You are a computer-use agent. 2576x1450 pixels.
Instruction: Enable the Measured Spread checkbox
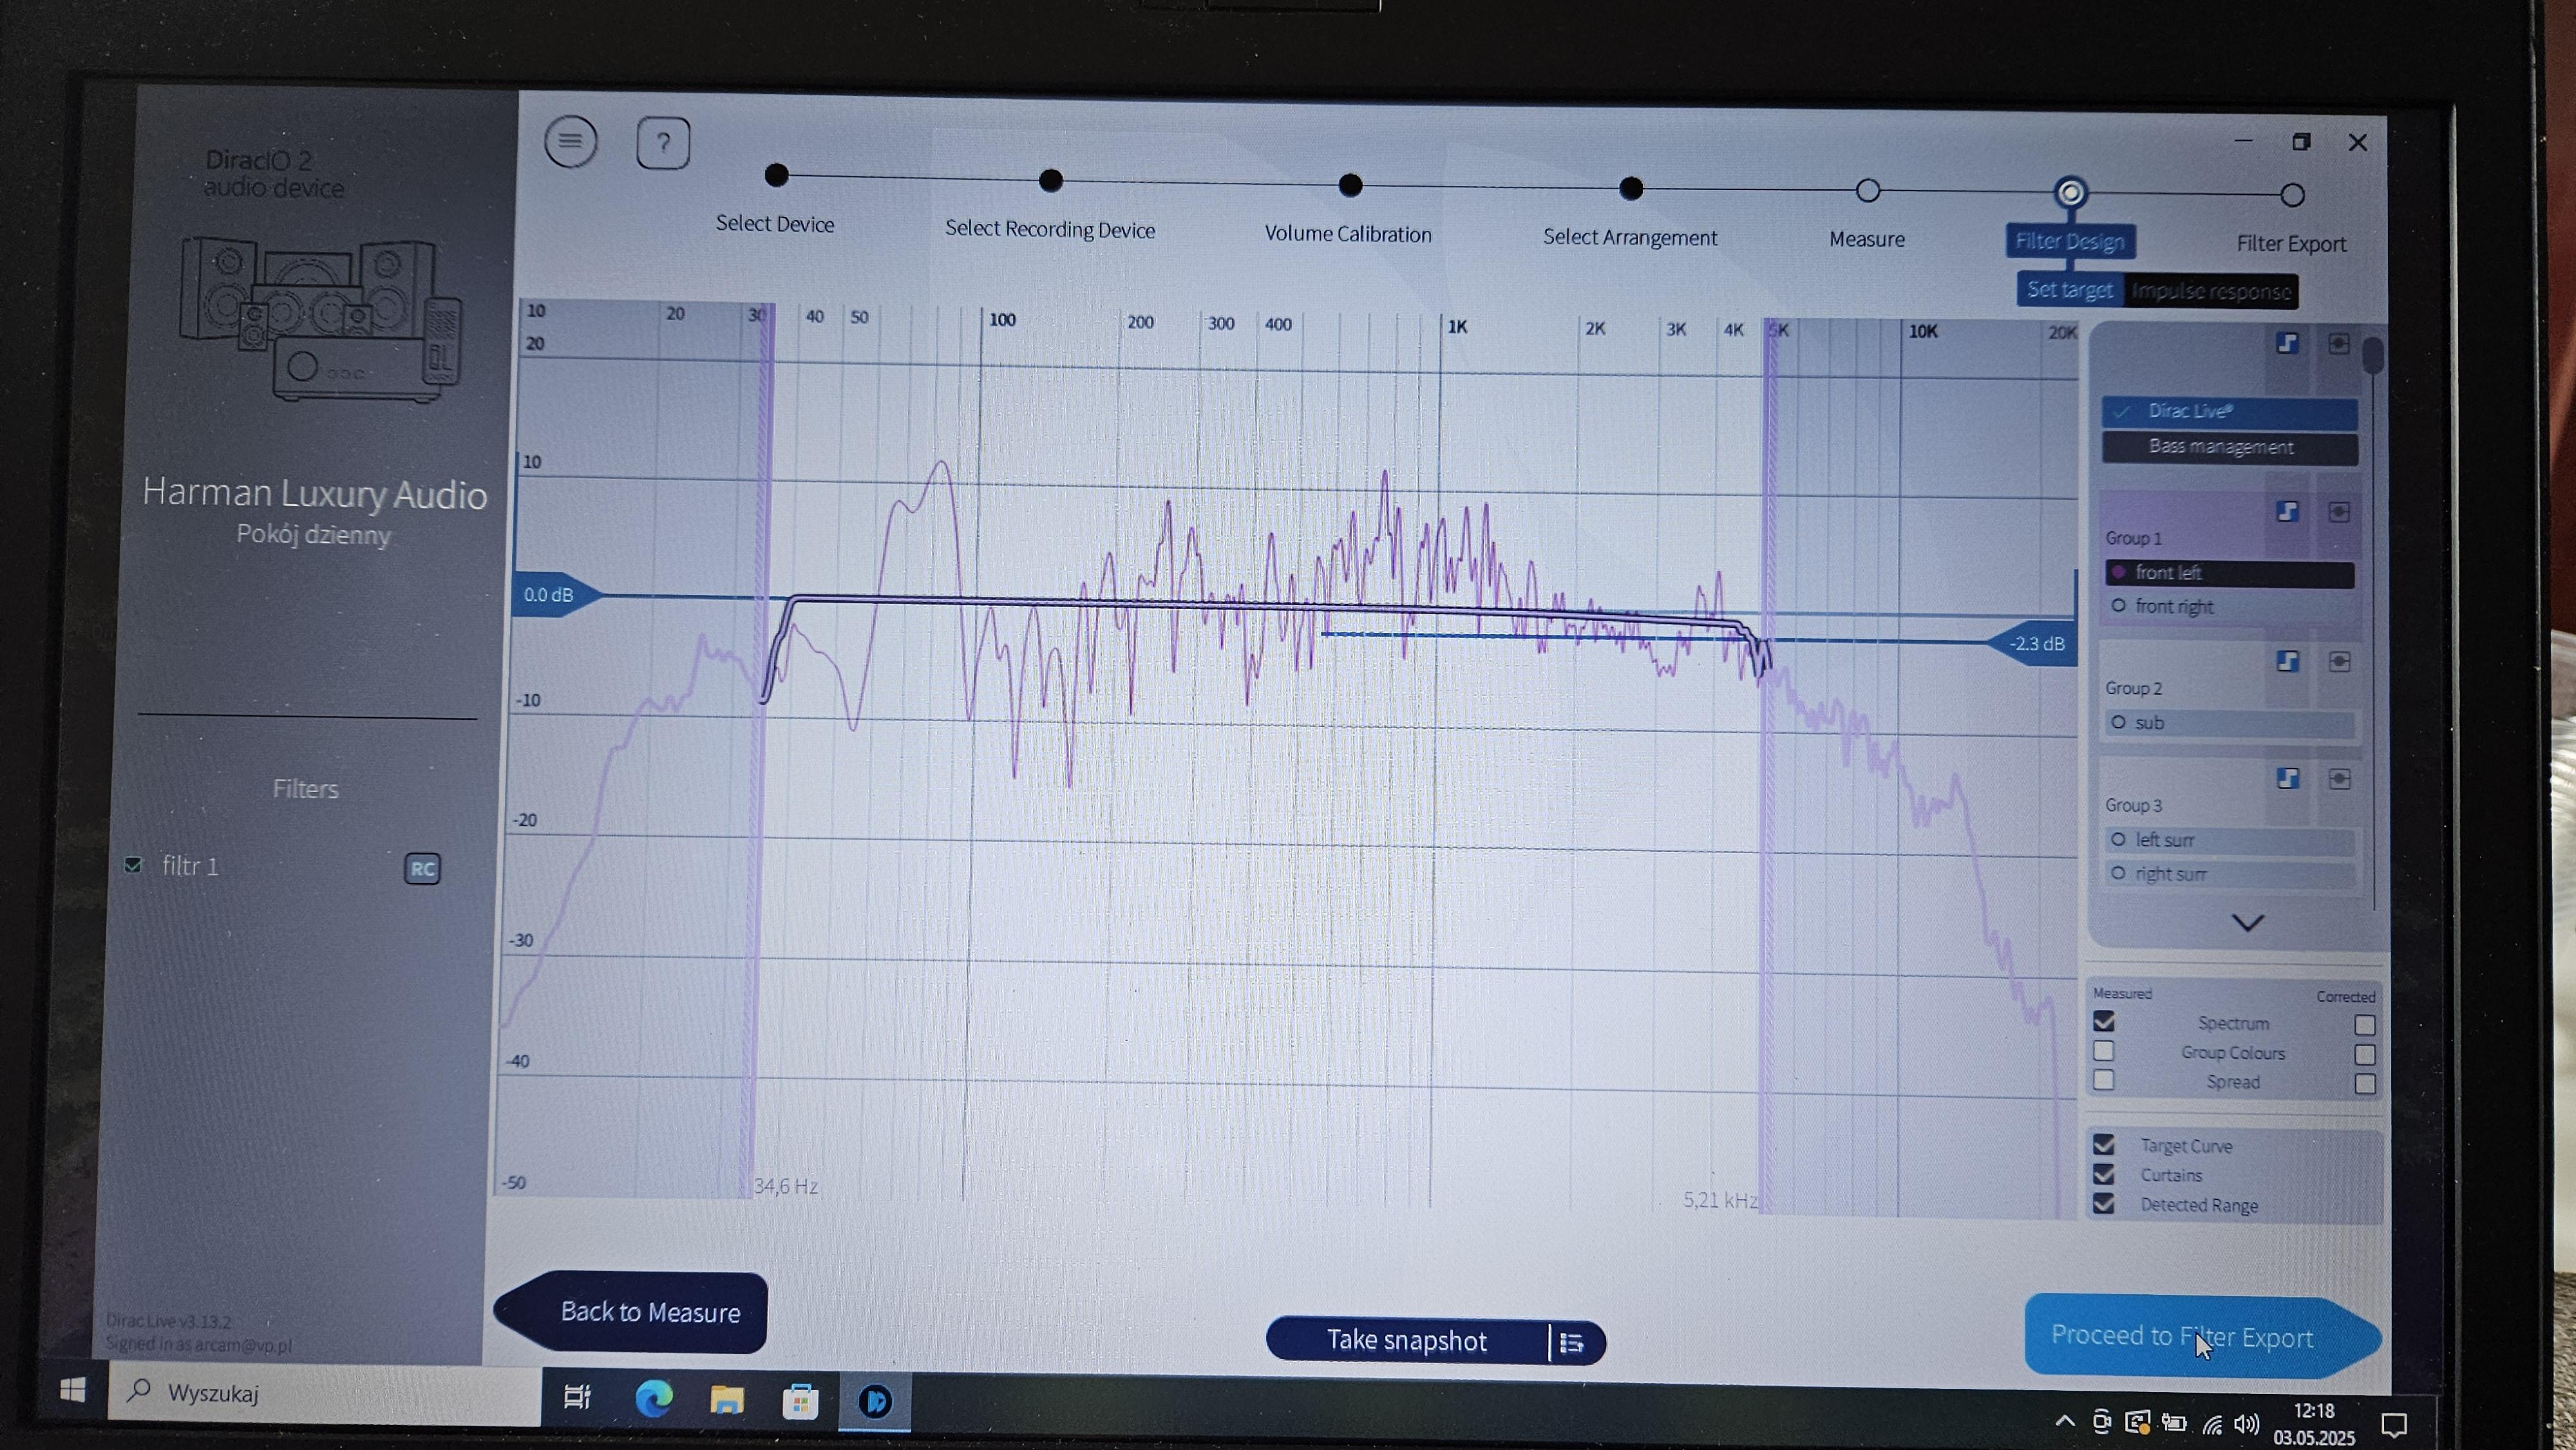click(x=2104, y=1080)
